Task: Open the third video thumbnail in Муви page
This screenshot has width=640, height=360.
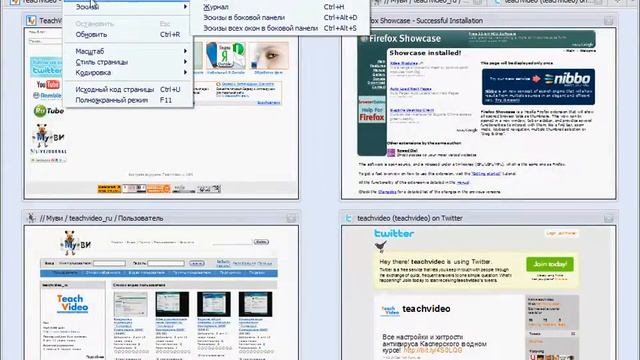Action: coord(214,304)
